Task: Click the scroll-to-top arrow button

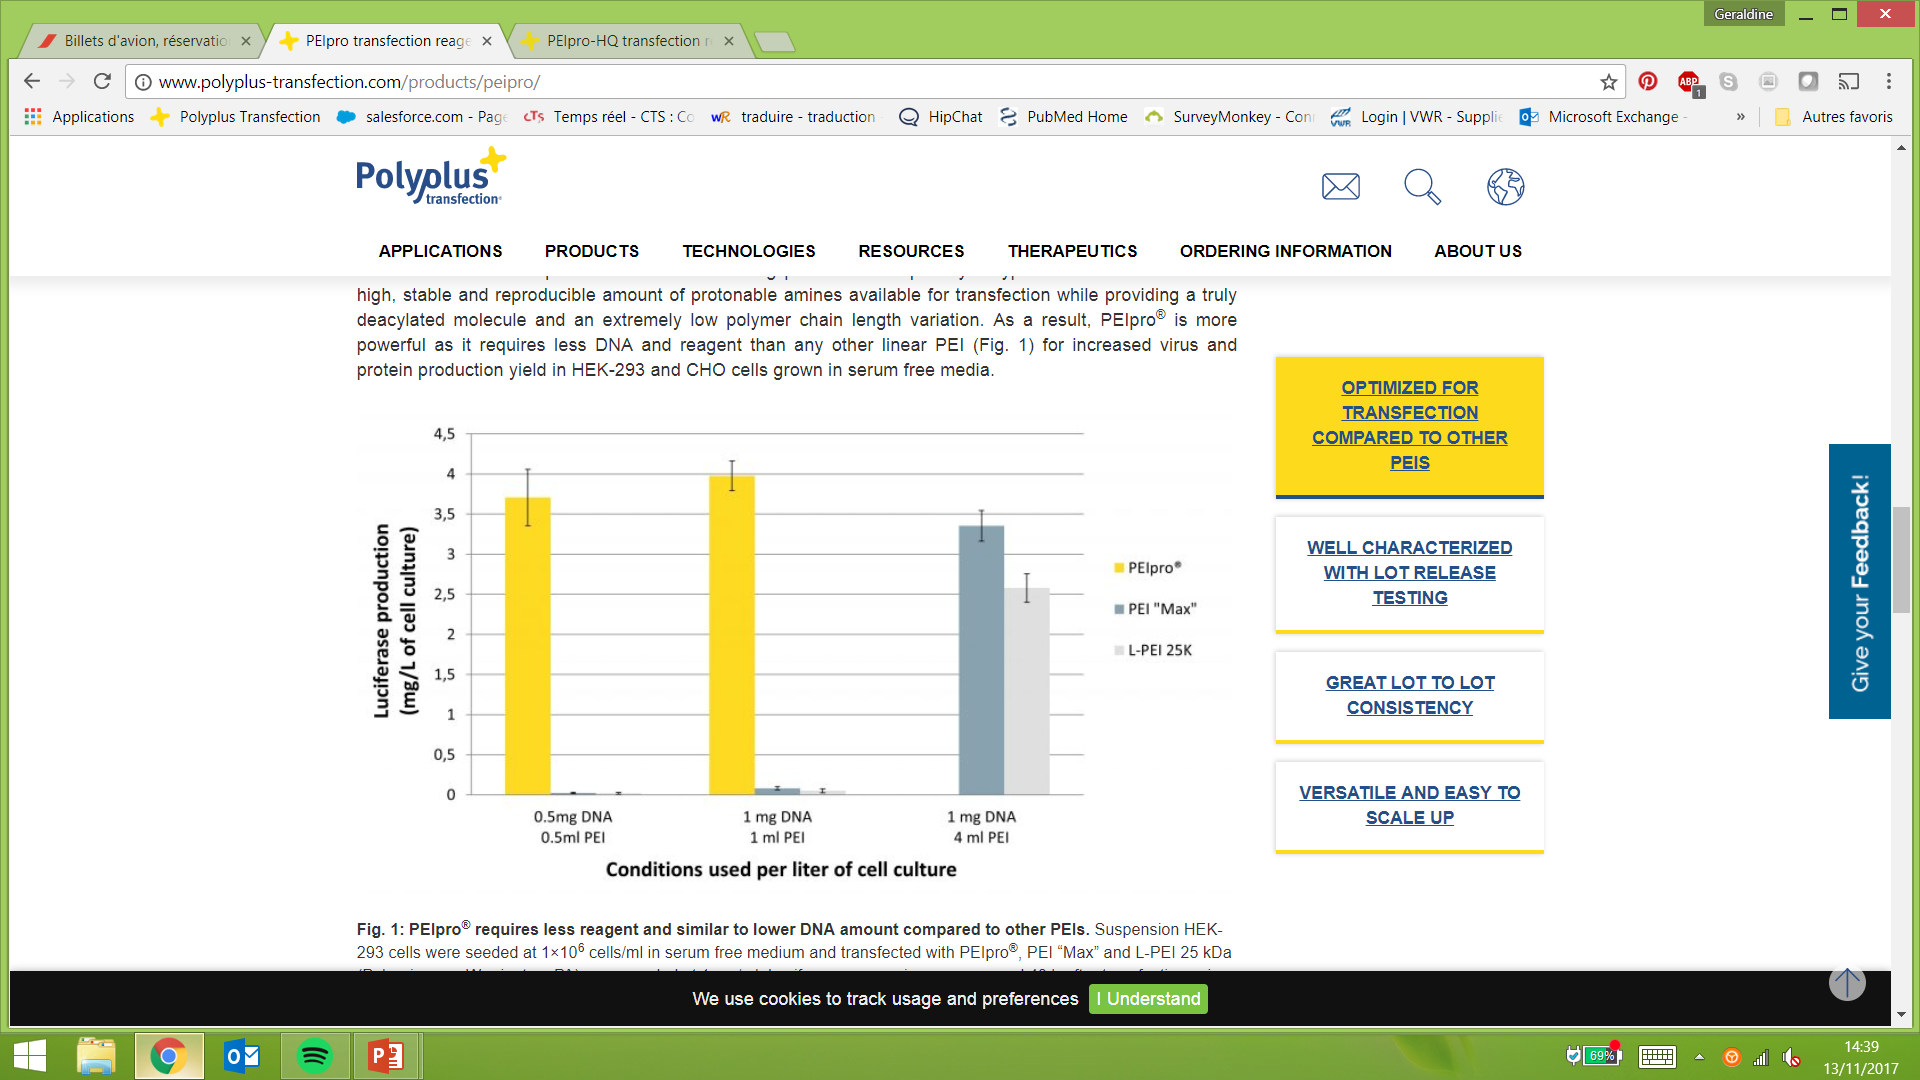Action: pos(1847,983)
